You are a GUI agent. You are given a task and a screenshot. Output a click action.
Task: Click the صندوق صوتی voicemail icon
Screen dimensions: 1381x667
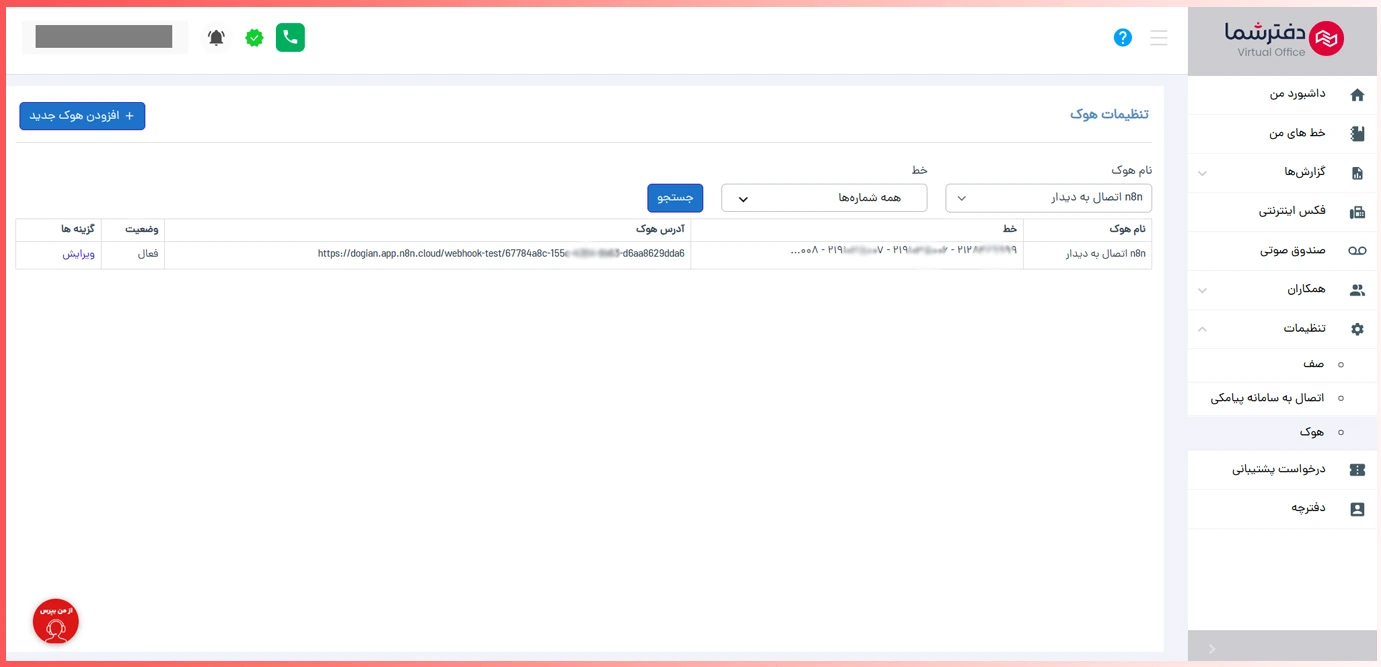click(1357, 251)
